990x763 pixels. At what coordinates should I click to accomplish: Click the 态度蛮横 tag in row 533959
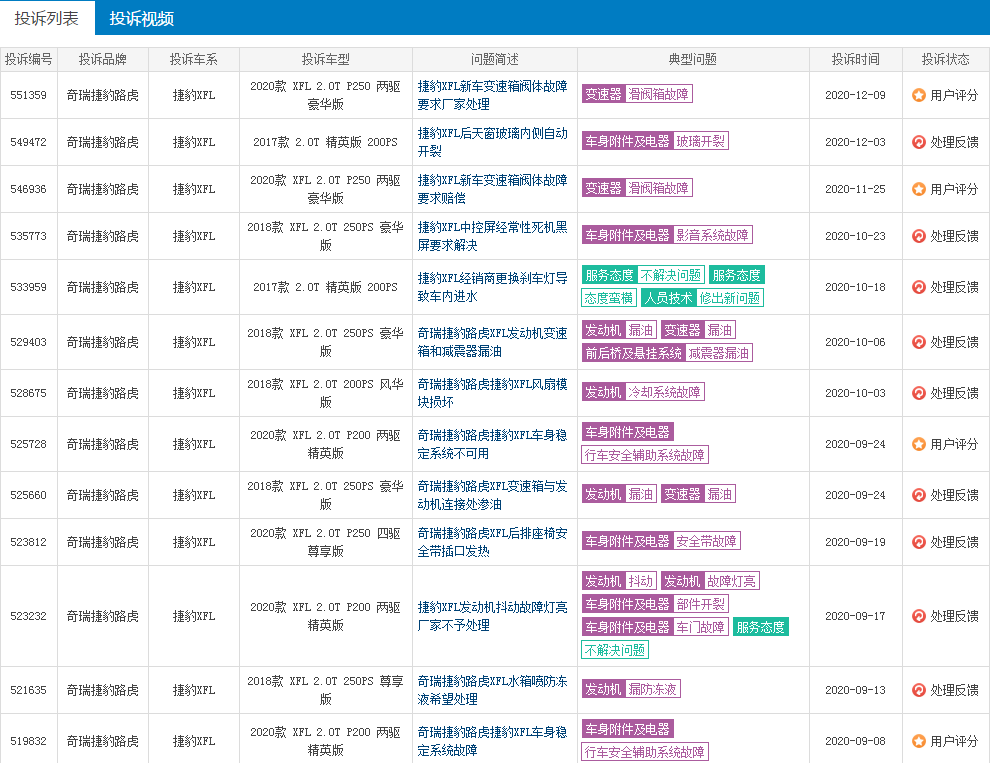(x=609, y=297)
